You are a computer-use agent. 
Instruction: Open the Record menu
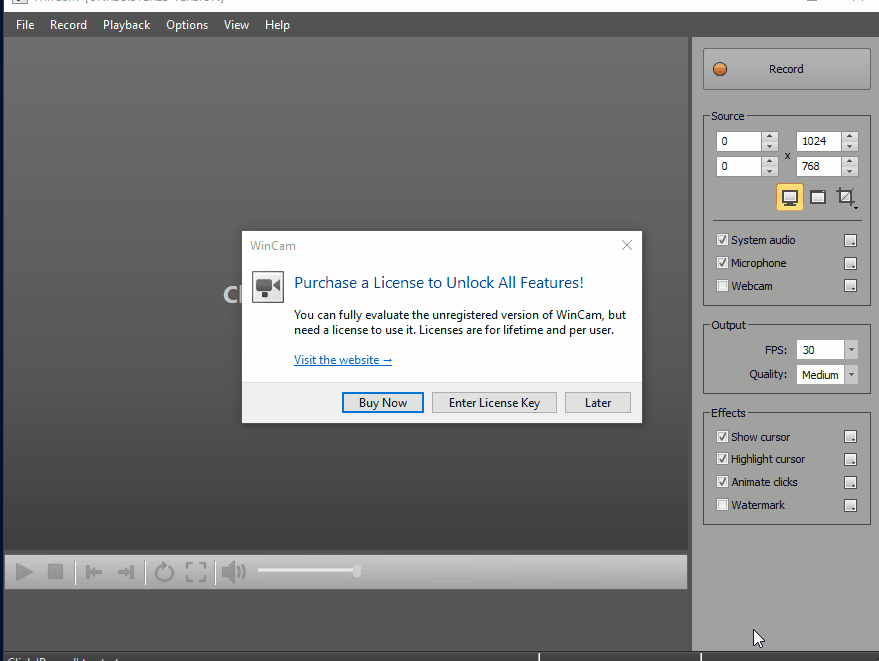pyautogui.click(x=68, y=25)
